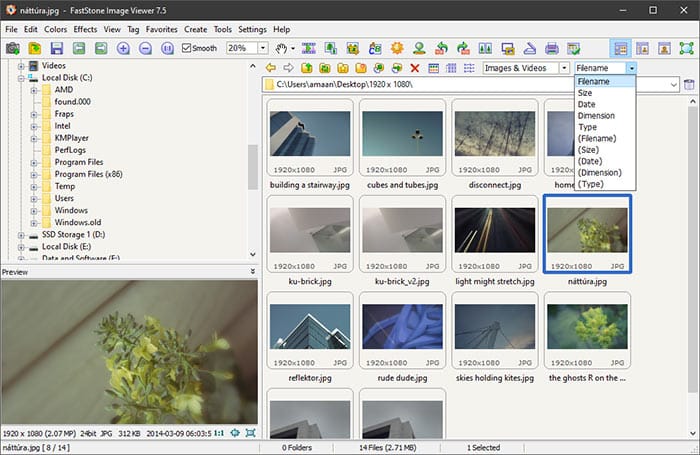This screenshot has width=700, height=455.
Task: Click the rotate left icon
Action: point(441,48)
